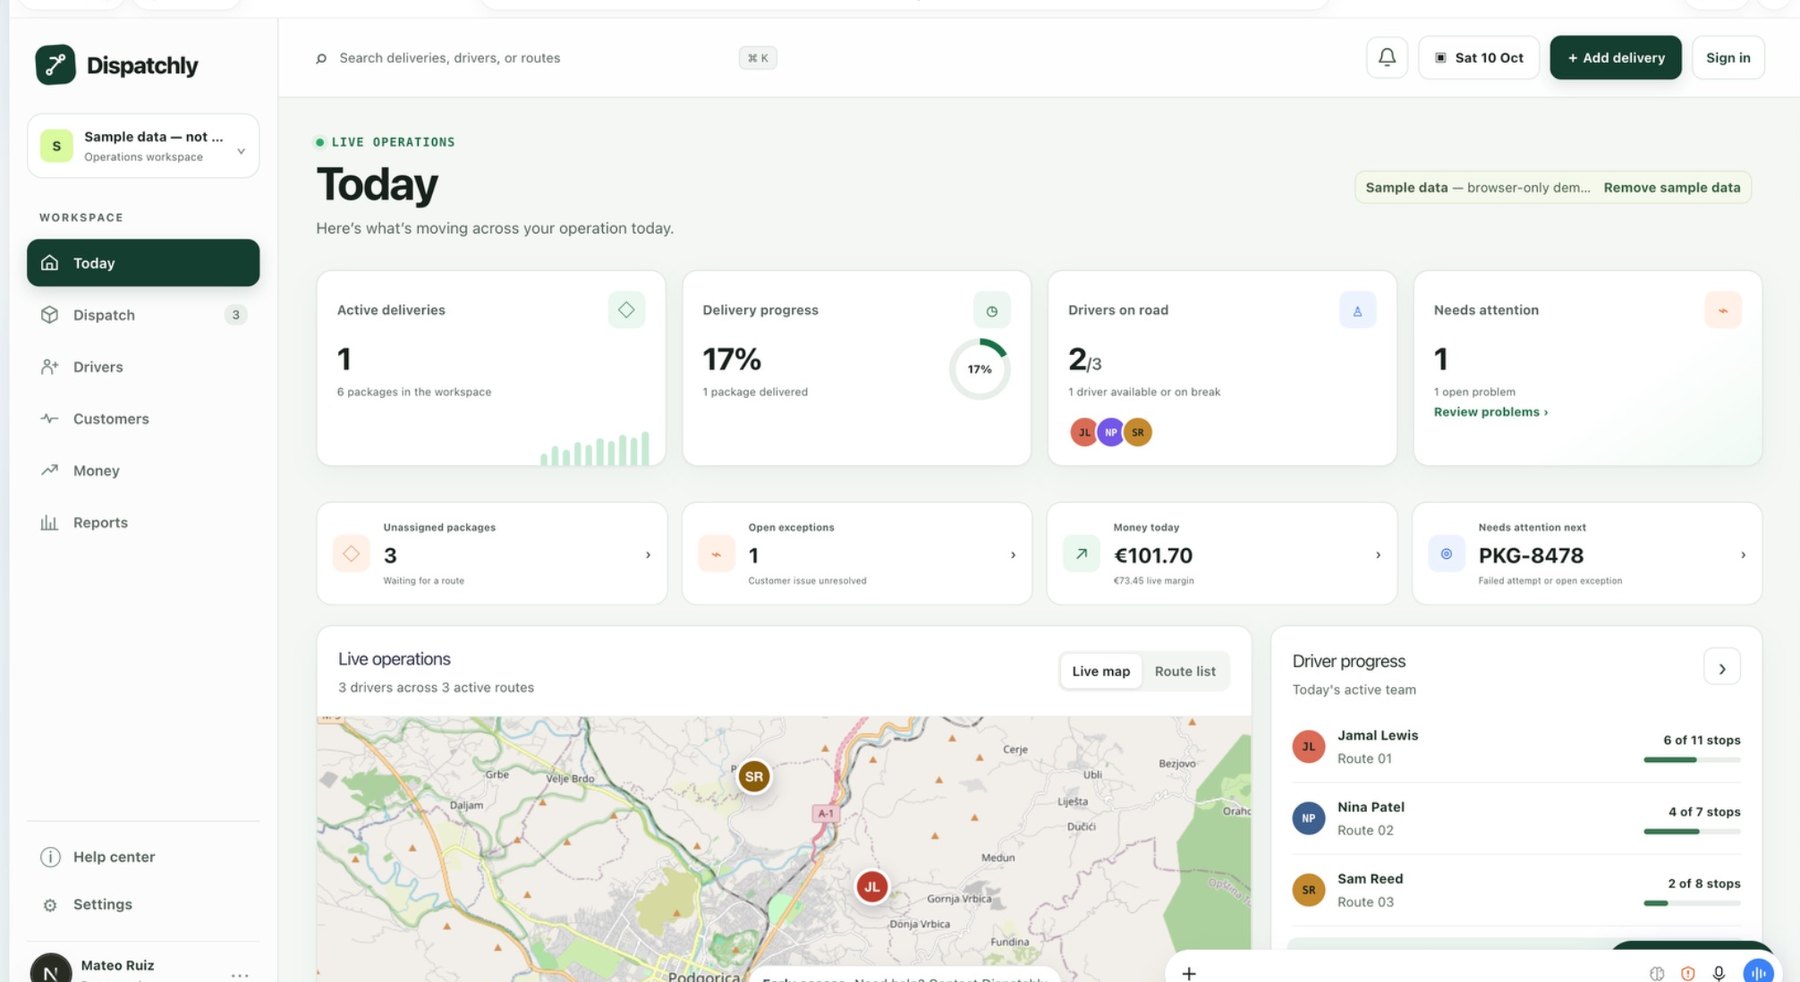Select the Sam Reed Route 03 row

[x=1516, y=890]
